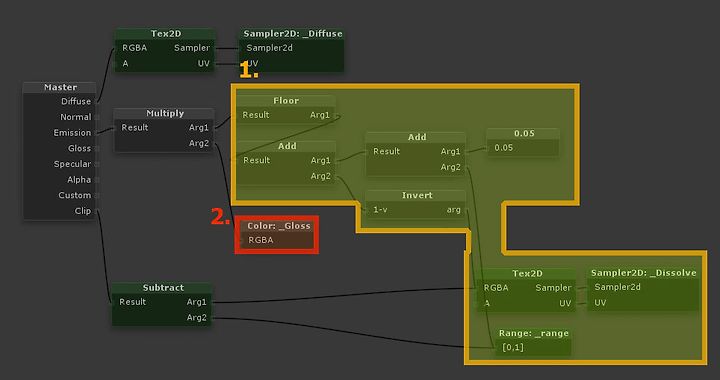Select the Sampler2D: _Diffuse node header

click(x=292, y=34)
